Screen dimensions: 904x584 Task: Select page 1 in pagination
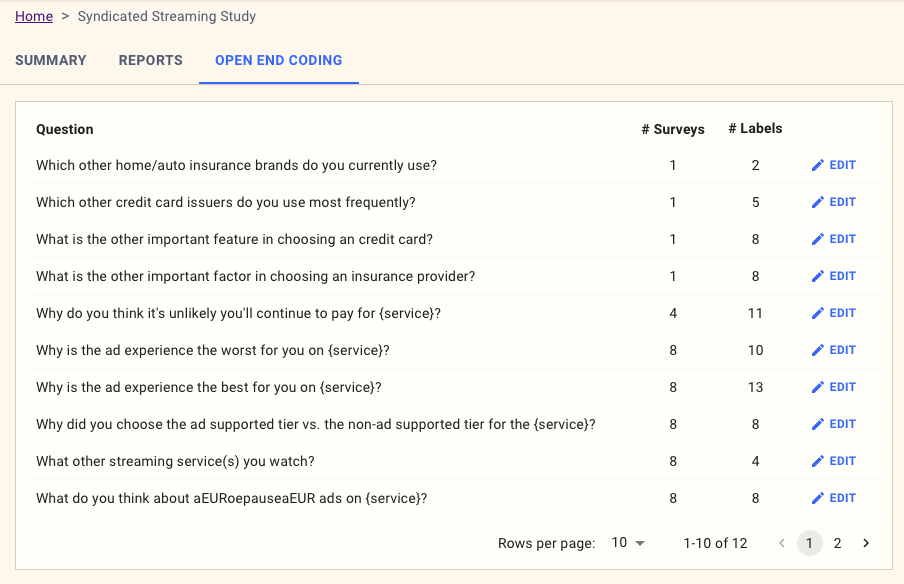pos(810,543)
